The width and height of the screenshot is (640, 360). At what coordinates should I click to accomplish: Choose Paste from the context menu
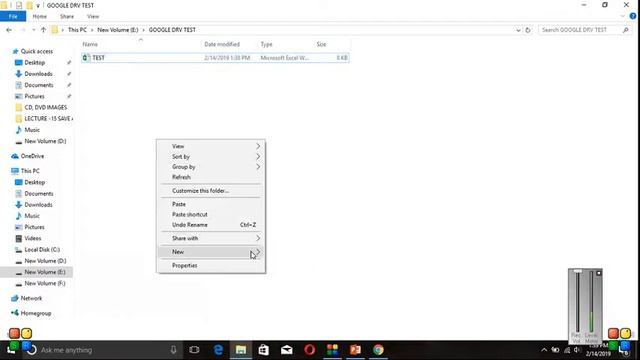[x=211, y=204]
